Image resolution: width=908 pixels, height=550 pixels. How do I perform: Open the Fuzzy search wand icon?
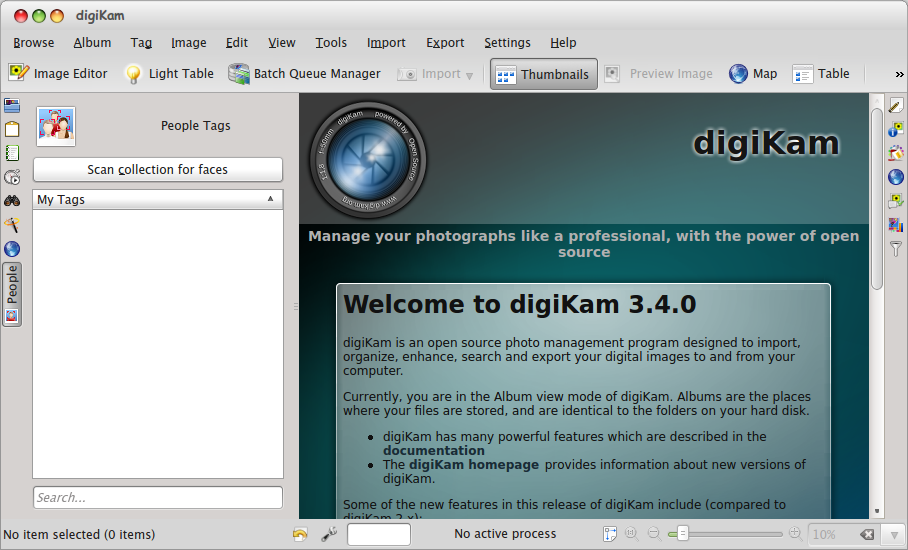pyautogui.click(x=12, y=225)
